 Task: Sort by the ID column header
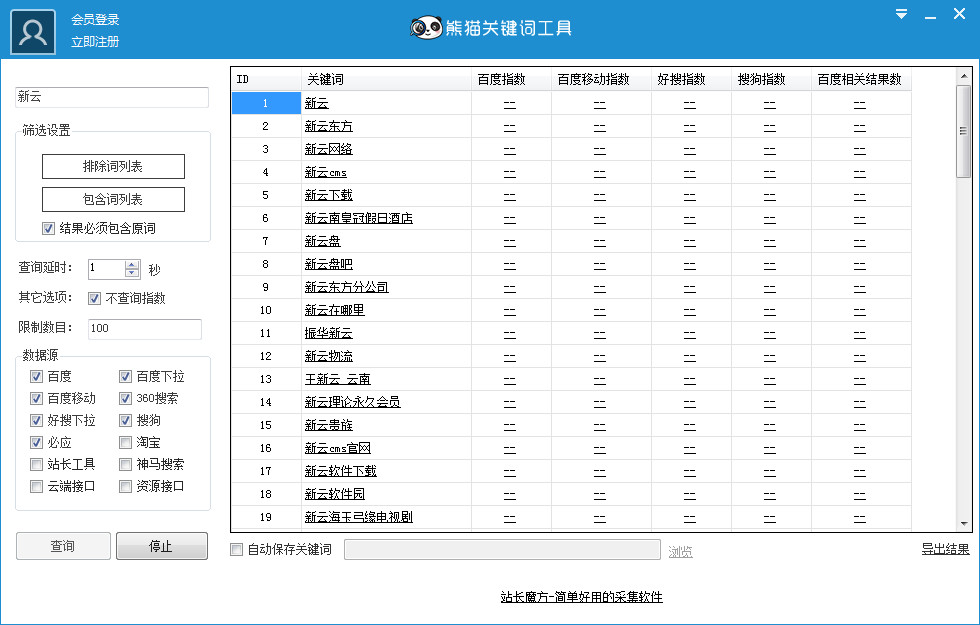pos(267,79)
